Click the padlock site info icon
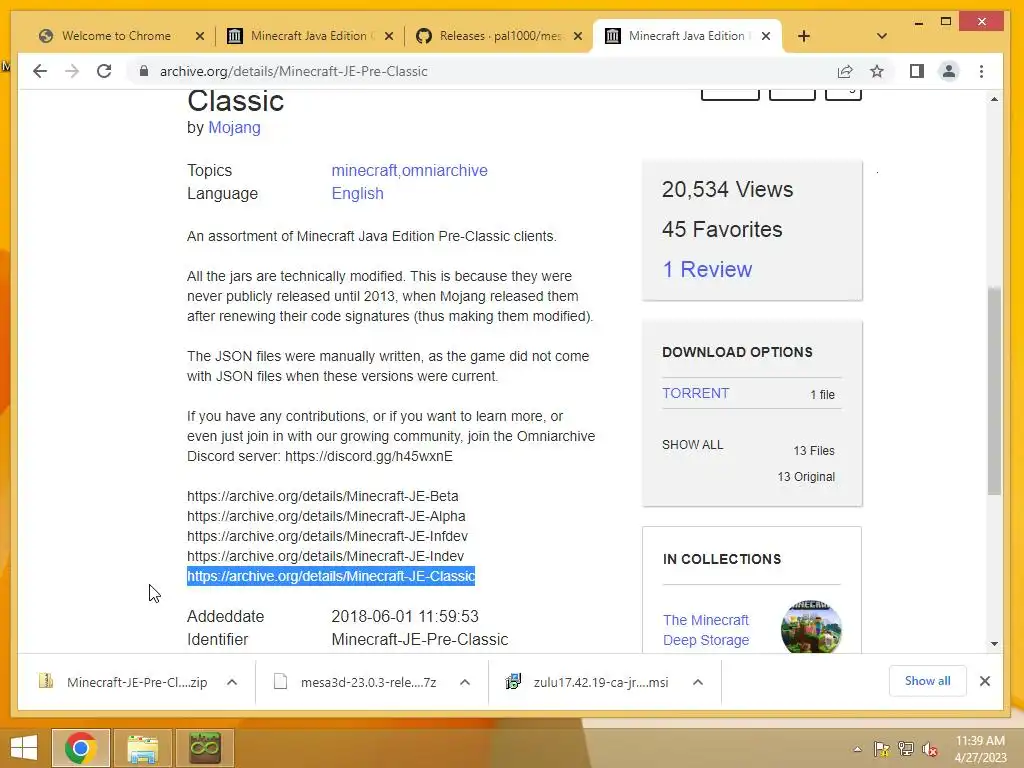1024x768 pixels. click(x=144, y=71)
